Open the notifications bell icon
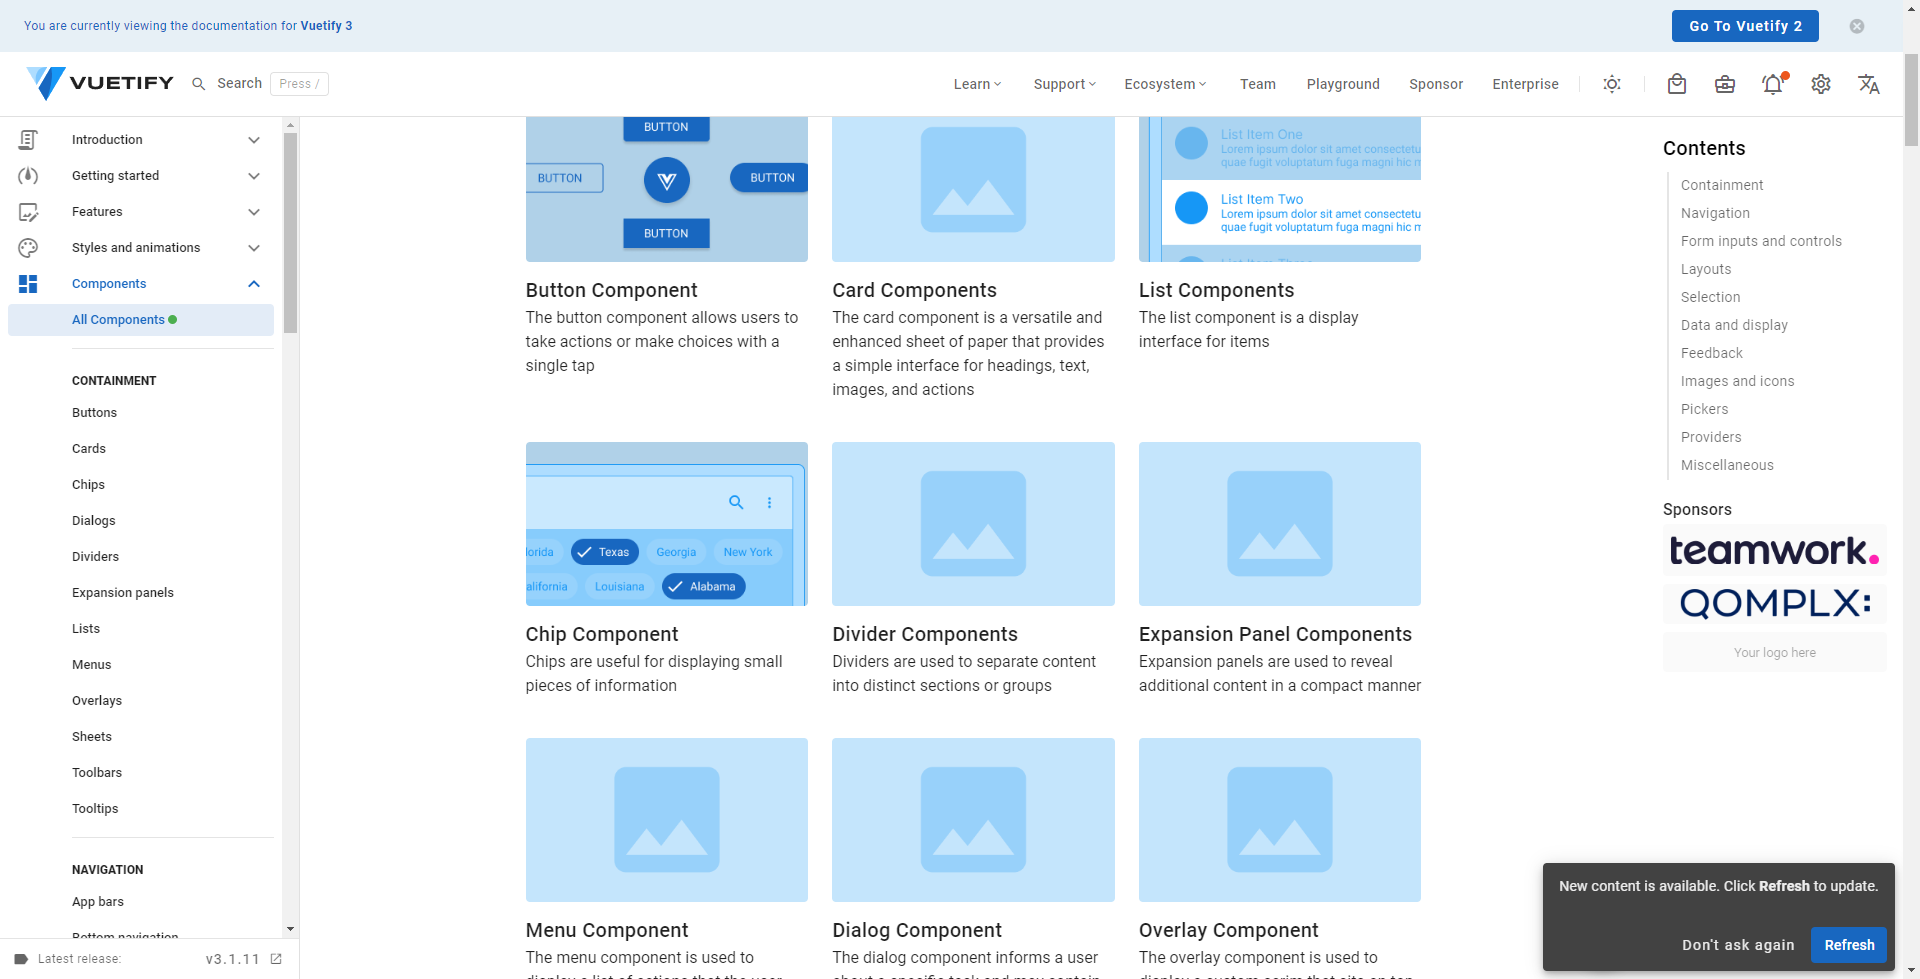1920x979 pixels. [x=1773, y=84]
